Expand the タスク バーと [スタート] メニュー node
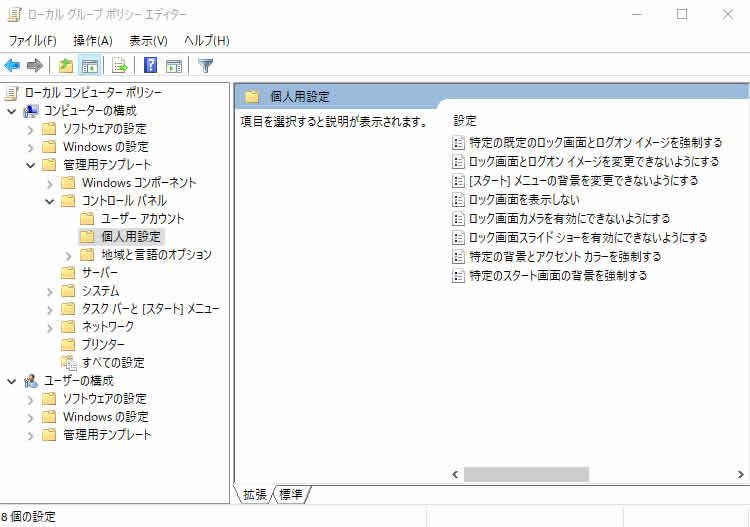Image resolution: width=750 pixels, height=527 pixels. (50, 309)
